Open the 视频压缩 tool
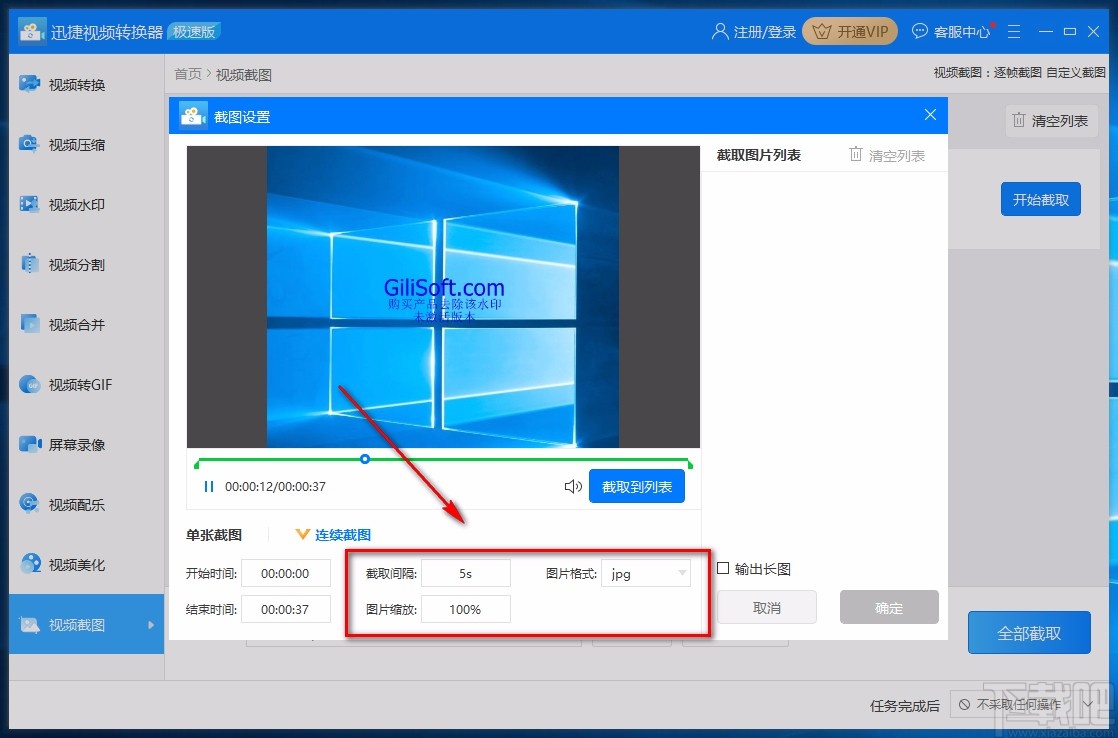 coord(75,144)
